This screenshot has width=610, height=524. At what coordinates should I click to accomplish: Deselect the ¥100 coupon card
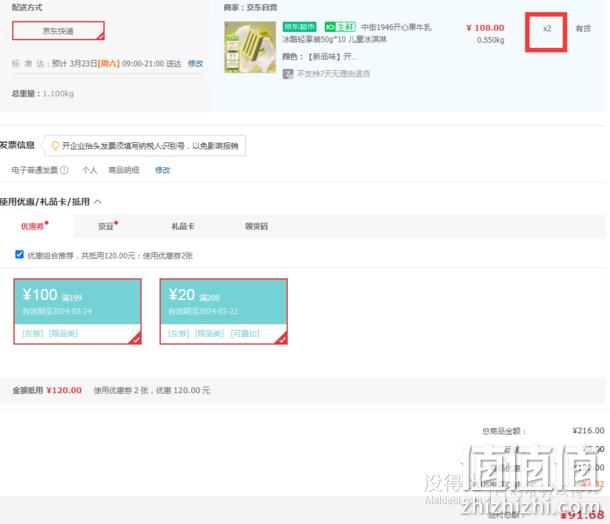point(77,311)
